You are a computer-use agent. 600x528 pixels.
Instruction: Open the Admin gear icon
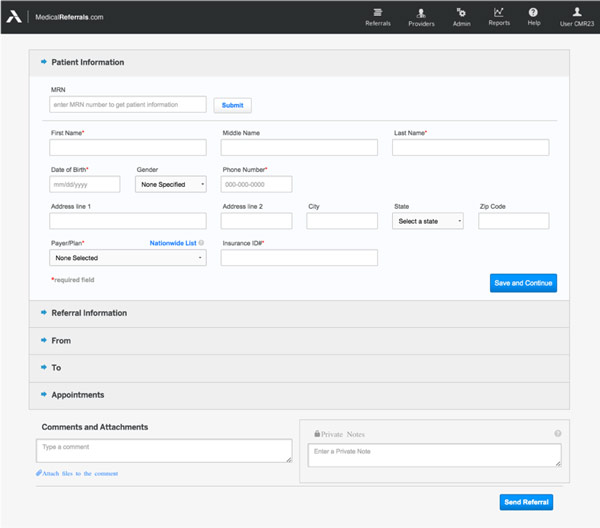pyautogui.click(x=461, y=12)
